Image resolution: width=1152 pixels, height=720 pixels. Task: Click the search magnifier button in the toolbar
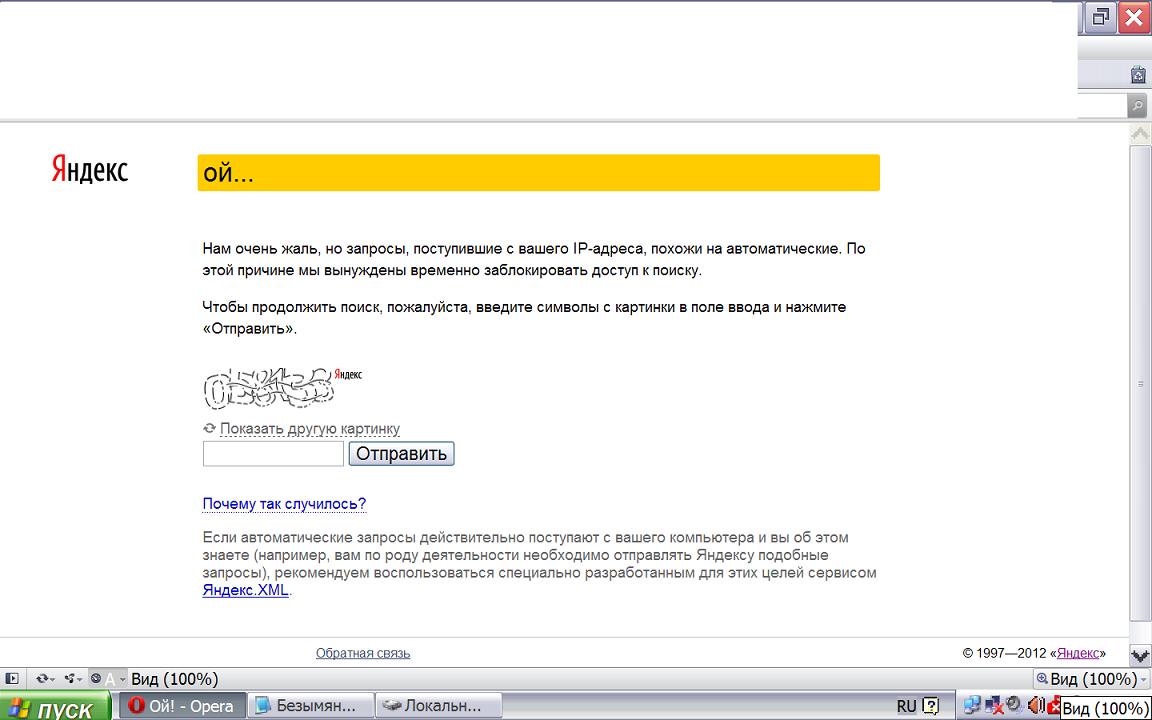click(x=1137, y=107)
